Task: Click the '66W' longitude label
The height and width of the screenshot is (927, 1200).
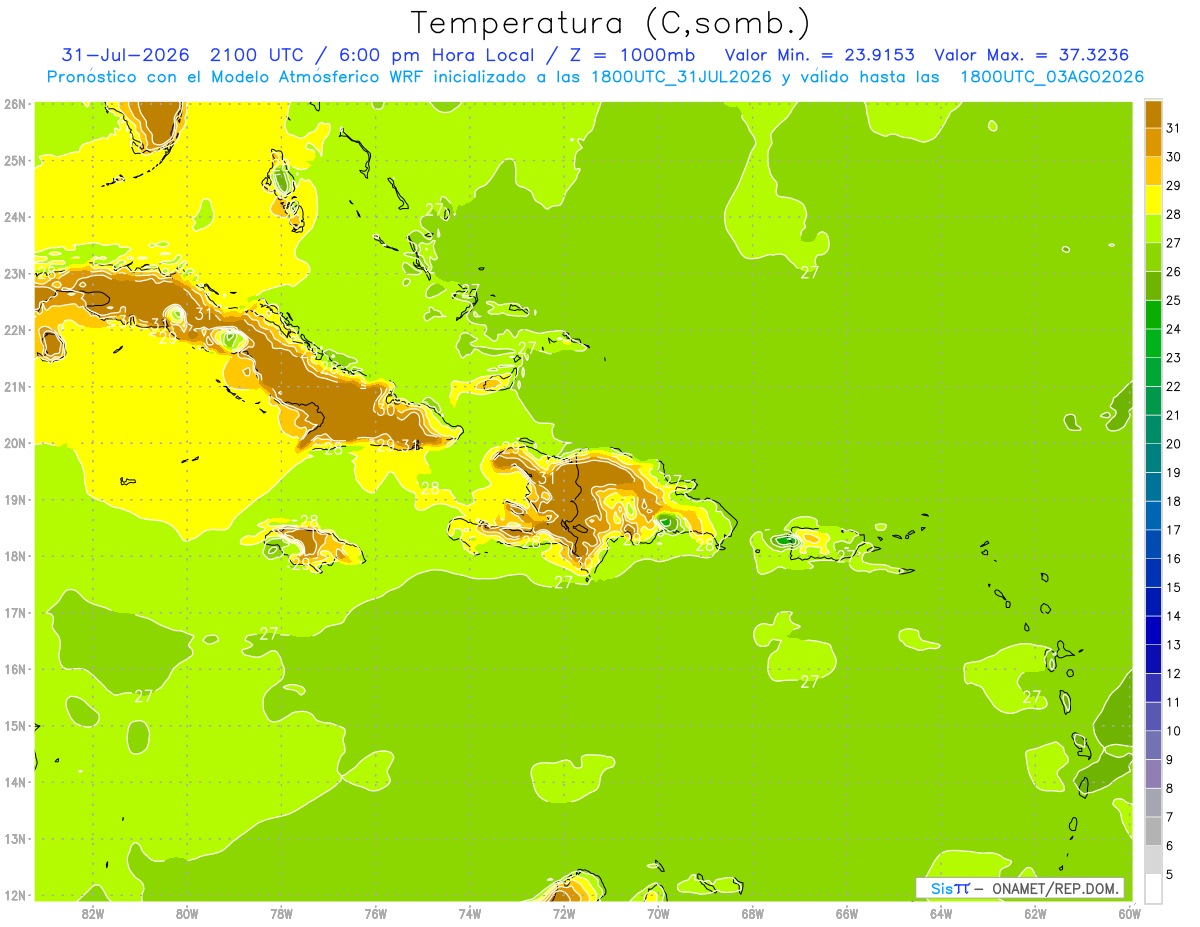Action: pos(846,913)
